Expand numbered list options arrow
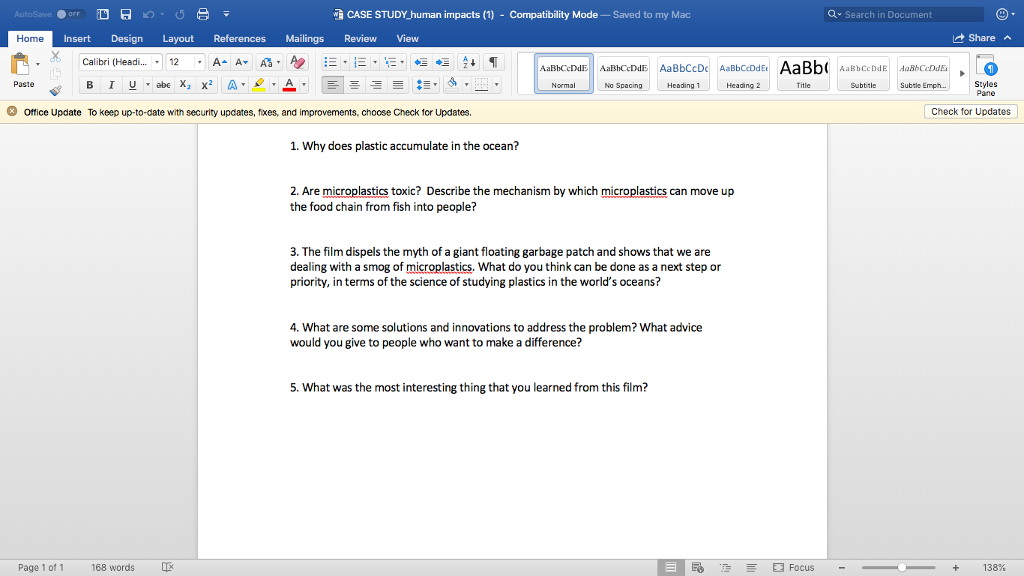 coord(374,62)
